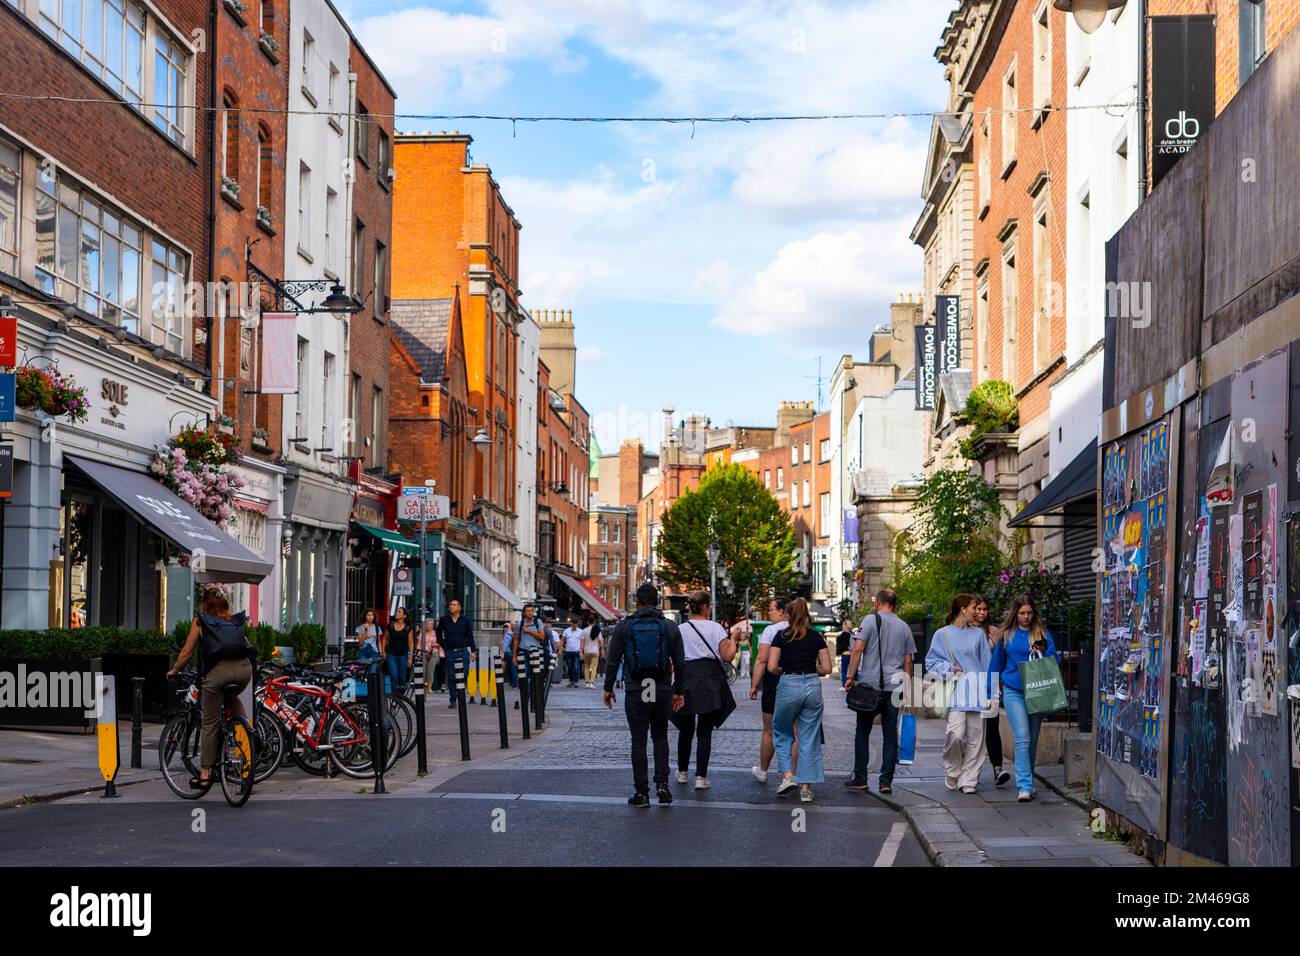Click the SOLE shop sign lettering

coord(114,390)
